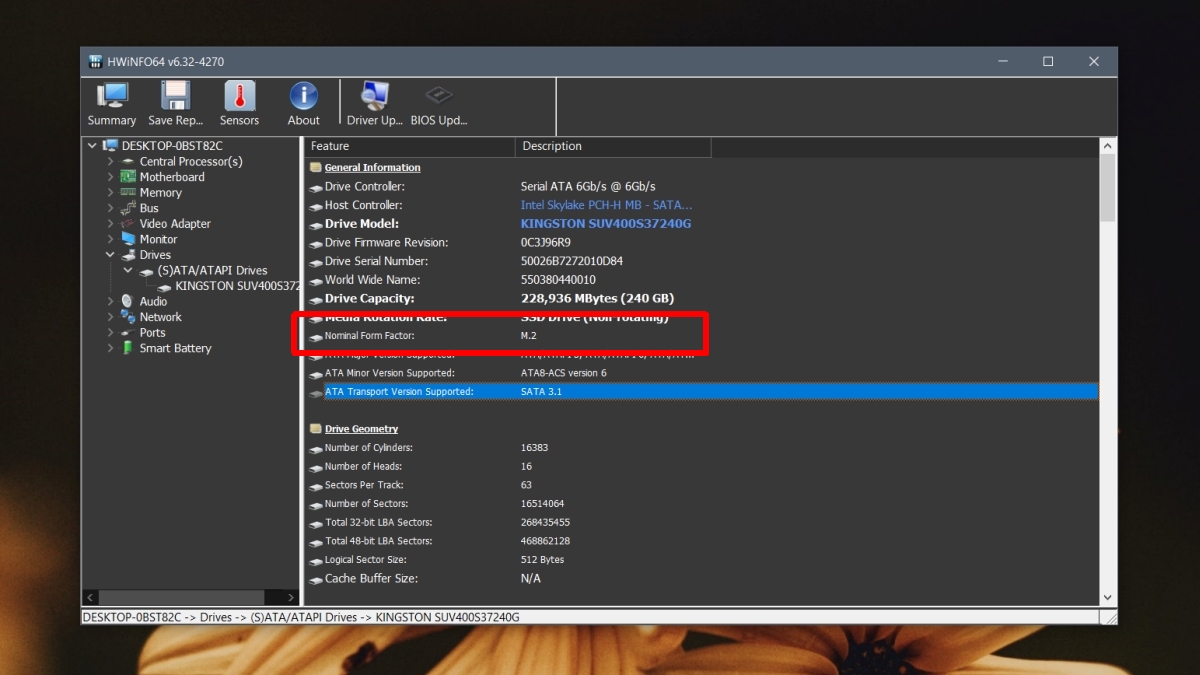Click the details scrollbar down arrow
The image size is (1200, 675).
(x=1107, y=598)
